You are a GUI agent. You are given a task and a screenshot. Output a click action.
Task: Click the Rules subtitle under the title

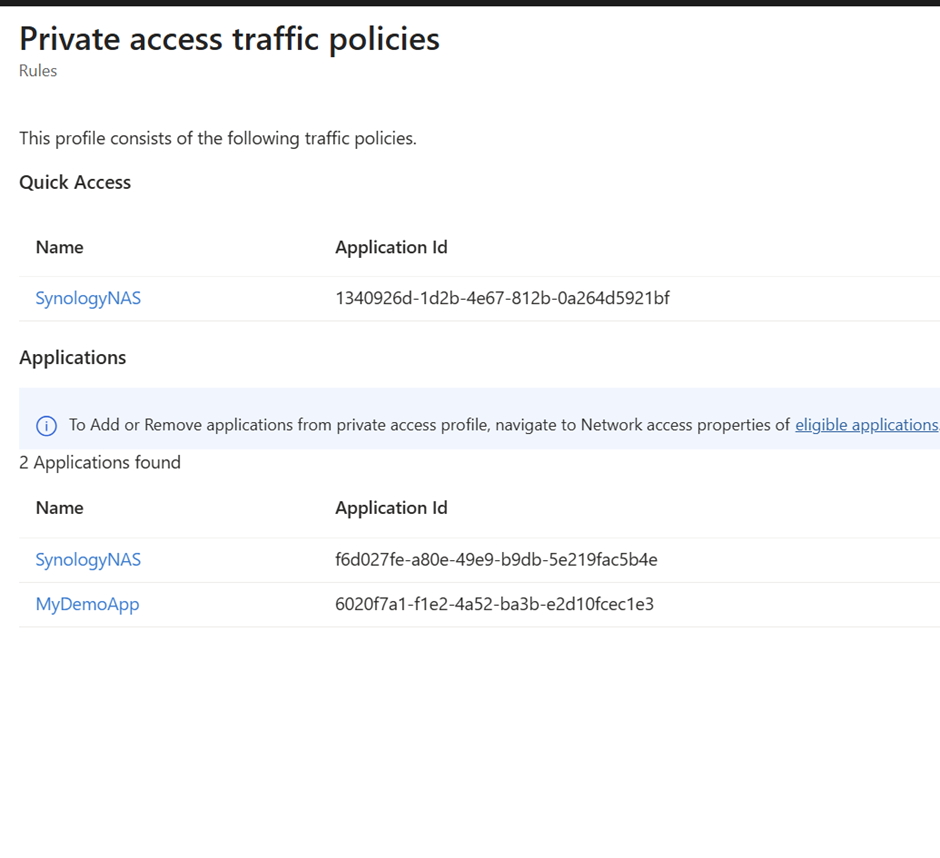point(38,71)
